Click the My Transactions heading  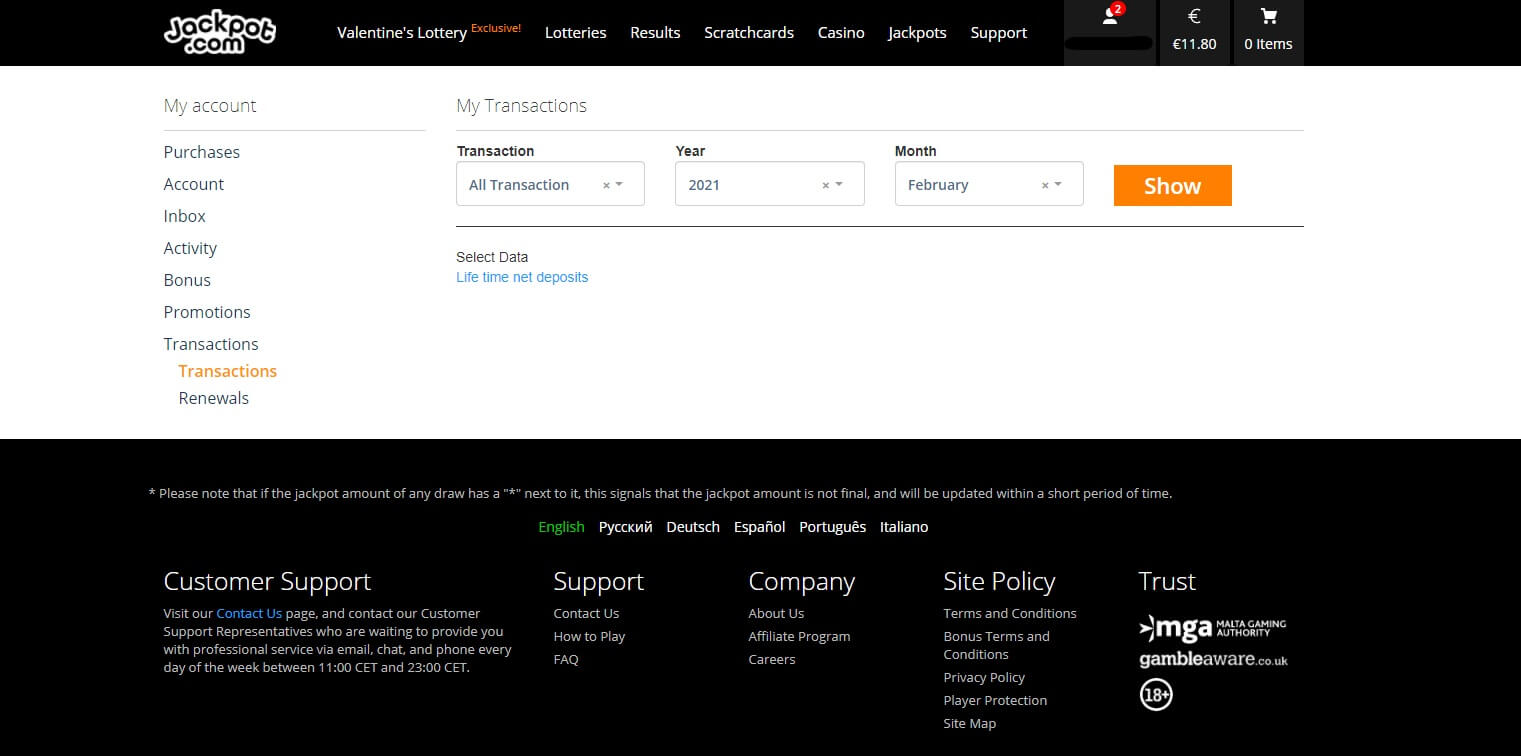[522, 106]
